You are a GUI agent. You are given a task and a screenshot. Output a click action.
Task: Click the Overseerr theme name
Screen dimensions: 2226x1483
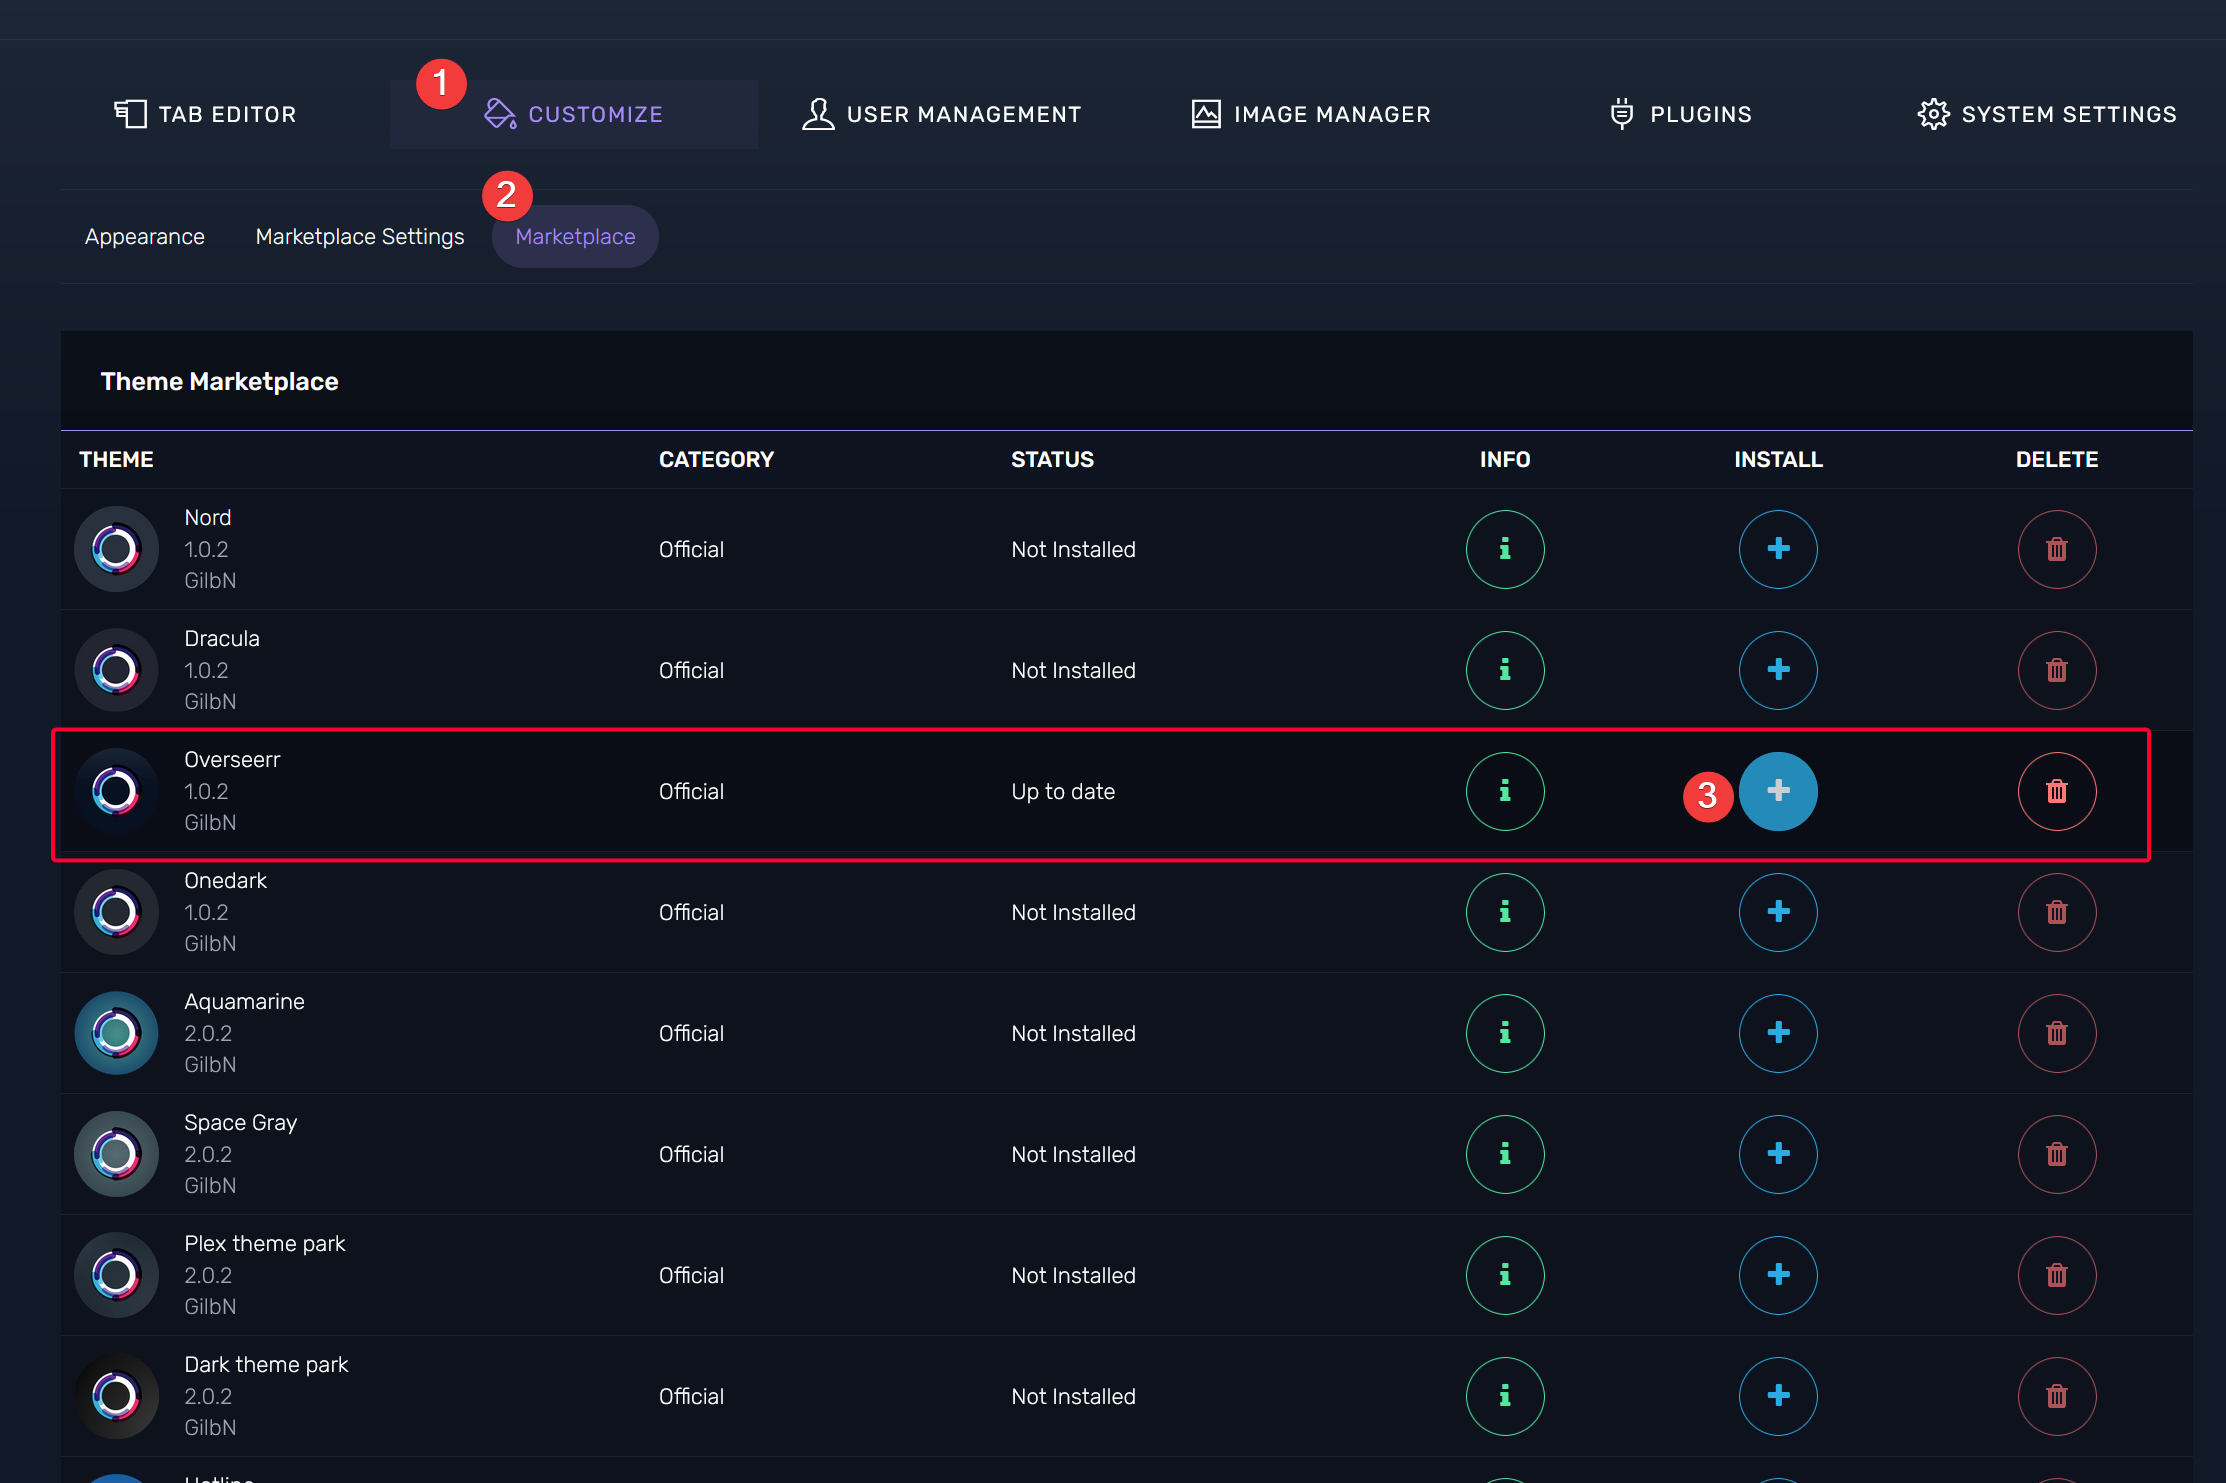(x=232, y=759)
